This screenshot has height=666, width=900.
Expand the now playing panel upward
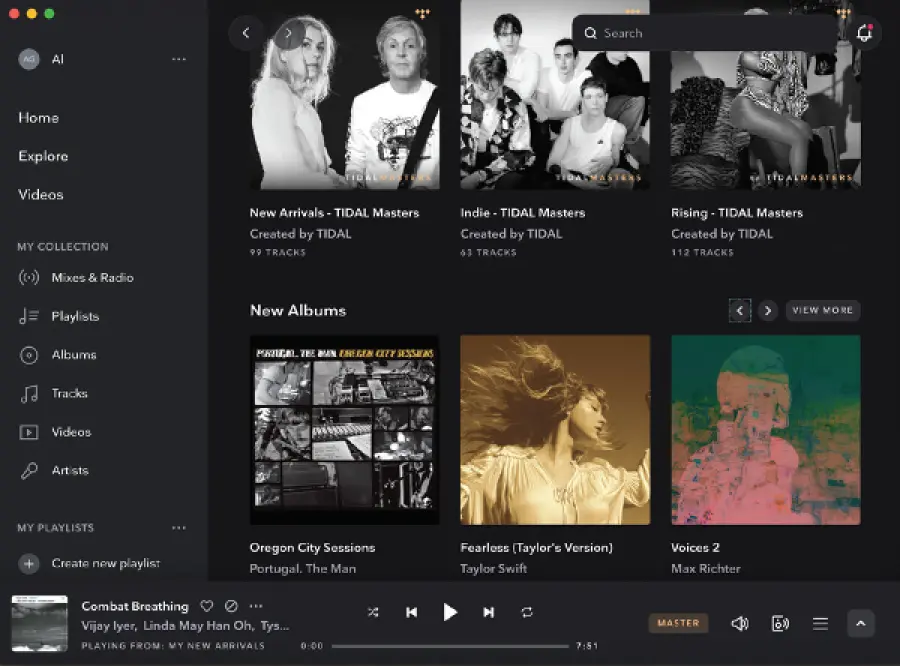click(x=861, y=623)
